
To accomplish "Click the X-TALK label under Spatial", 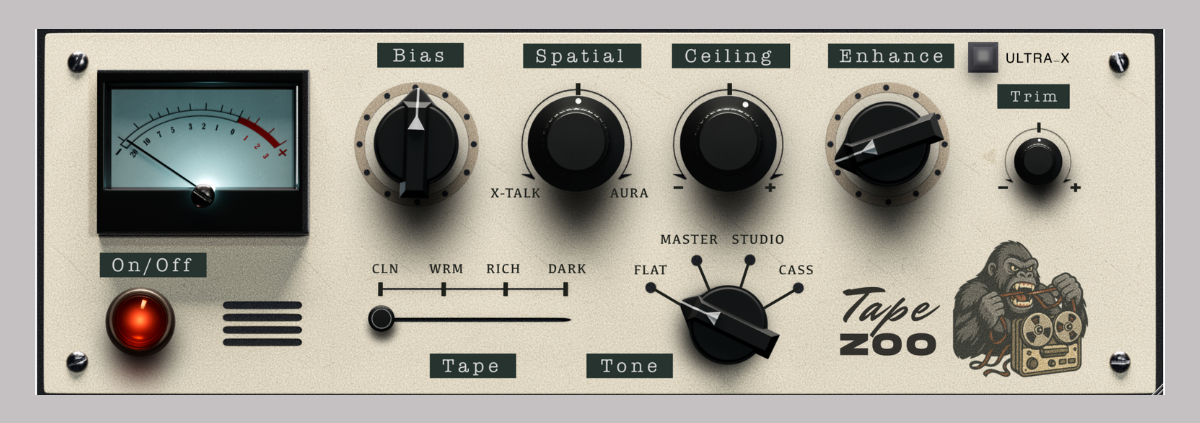I will click(515, 193).
